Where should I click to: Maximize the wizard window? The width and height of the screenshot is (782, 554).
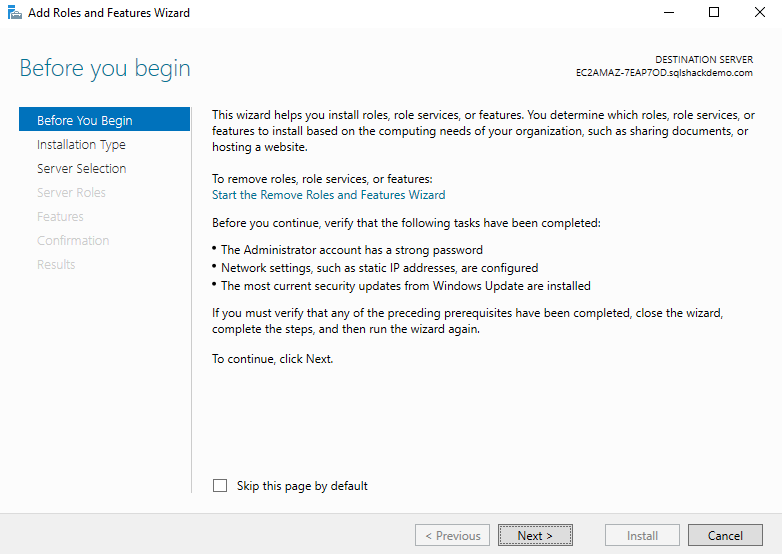tap(713, 13)
